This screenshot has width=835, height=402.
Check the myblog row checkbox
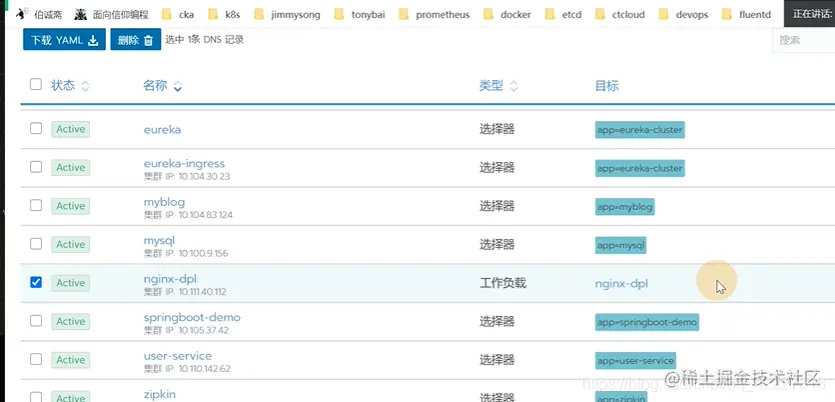36,205
